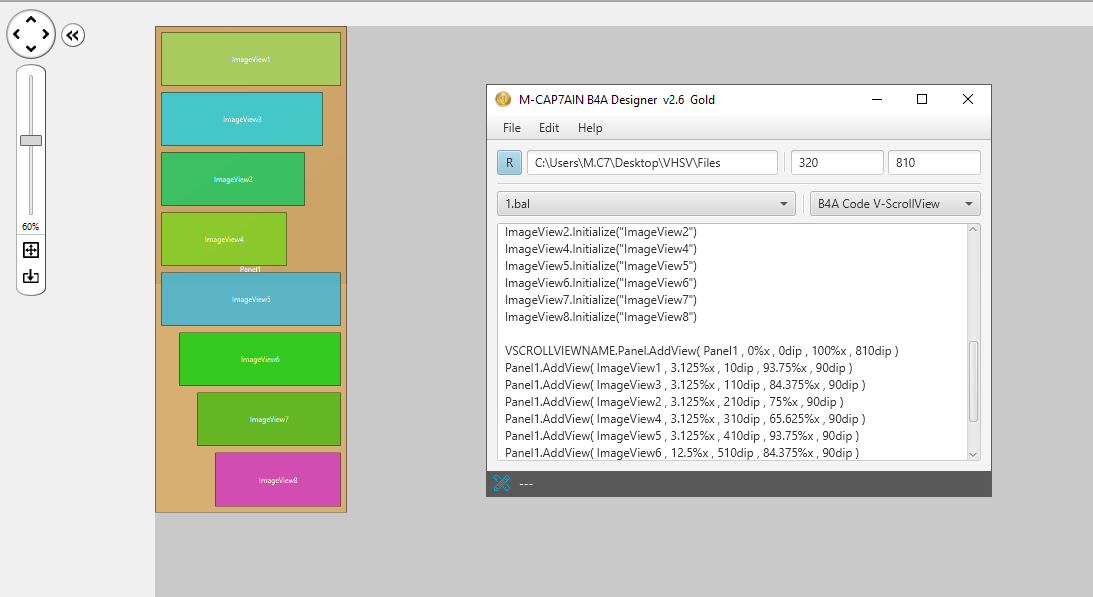Click the crossed tools icon in status bar
Screen dimensions: 1093x597
(502, 484)
